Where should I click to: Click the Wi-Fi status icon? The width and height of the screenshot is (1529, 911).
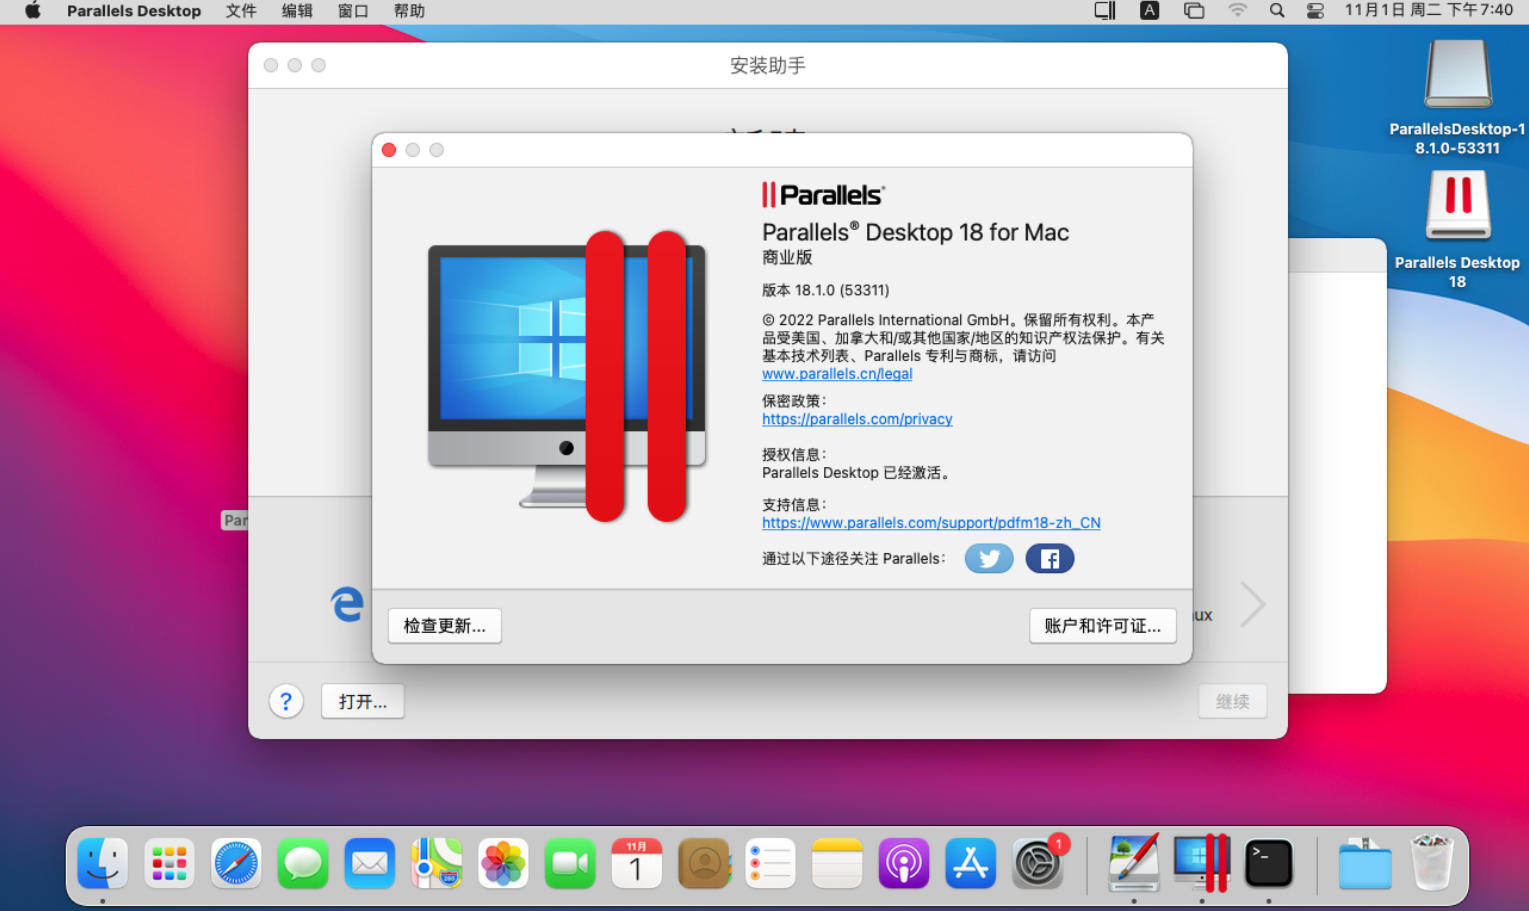pos(1238,11)
